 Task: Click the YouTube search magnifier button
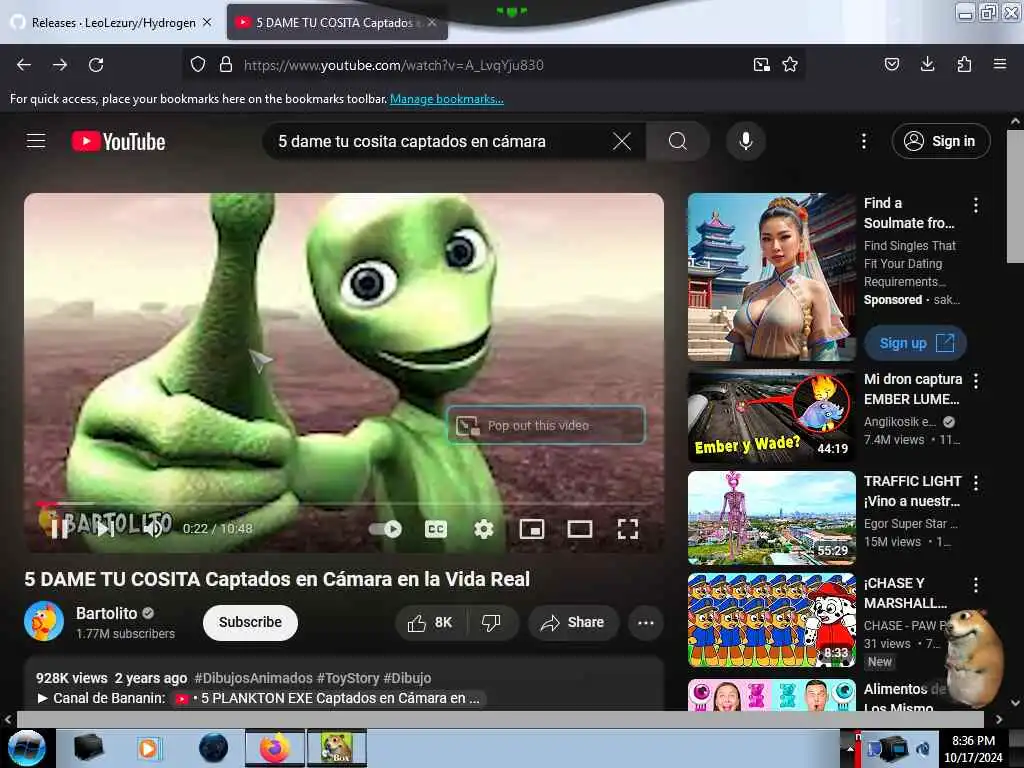coord(678,141)
